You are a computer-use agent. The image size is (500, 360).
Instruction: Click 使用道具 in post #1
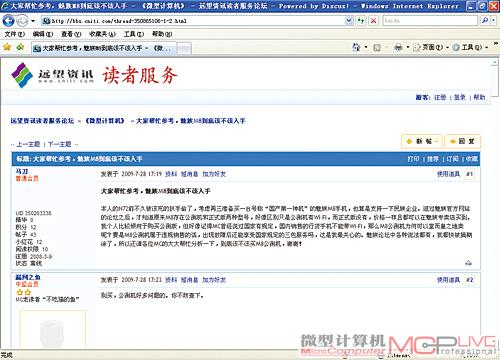448,174
